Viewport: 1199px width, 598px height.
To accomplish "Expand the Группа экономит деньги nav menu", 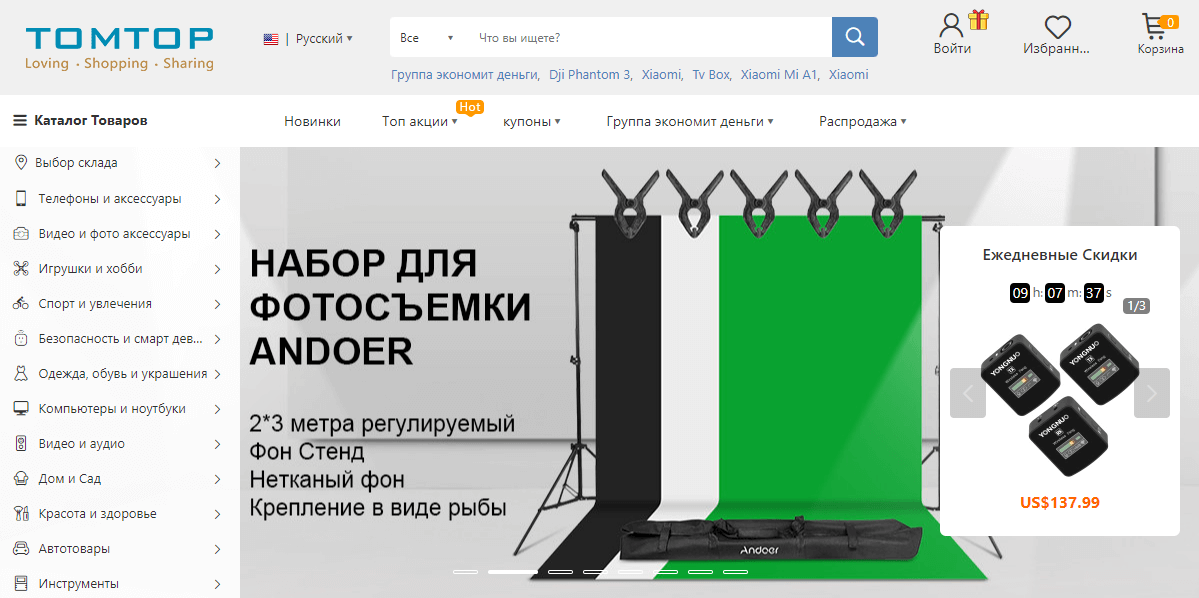I will tap(690, 122).
